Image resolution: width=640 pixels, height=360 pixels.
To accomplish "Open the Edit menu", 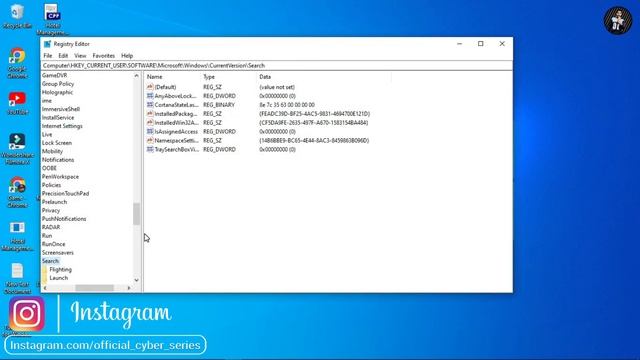I will click(x=63, y=56).
